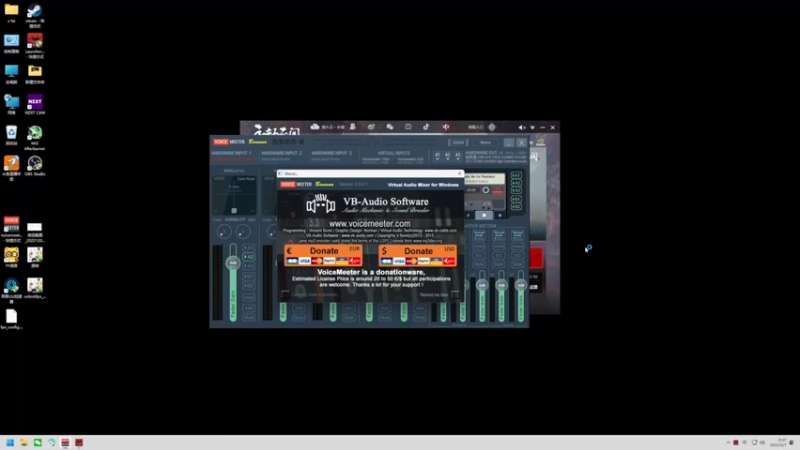Donate in USD via orange button
800x450 pixels.
pyautogui.click(x=418, y=255)
